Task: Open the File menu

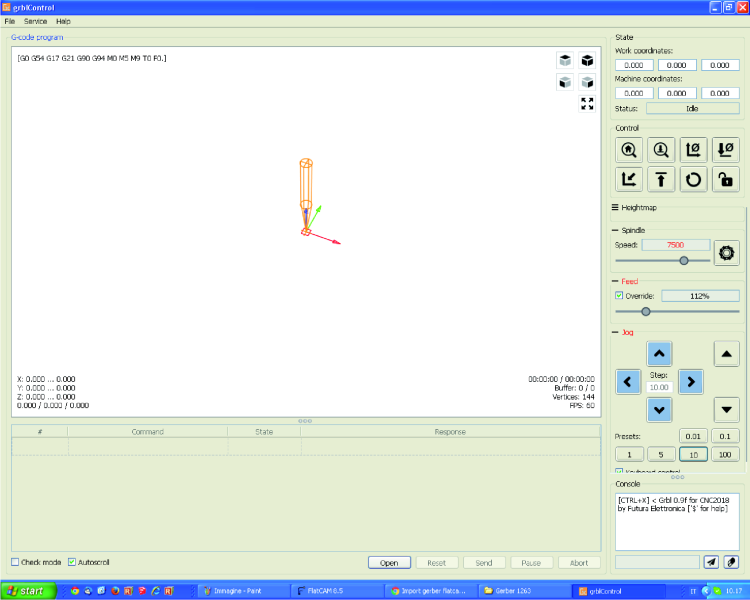Action: point(10,22)
